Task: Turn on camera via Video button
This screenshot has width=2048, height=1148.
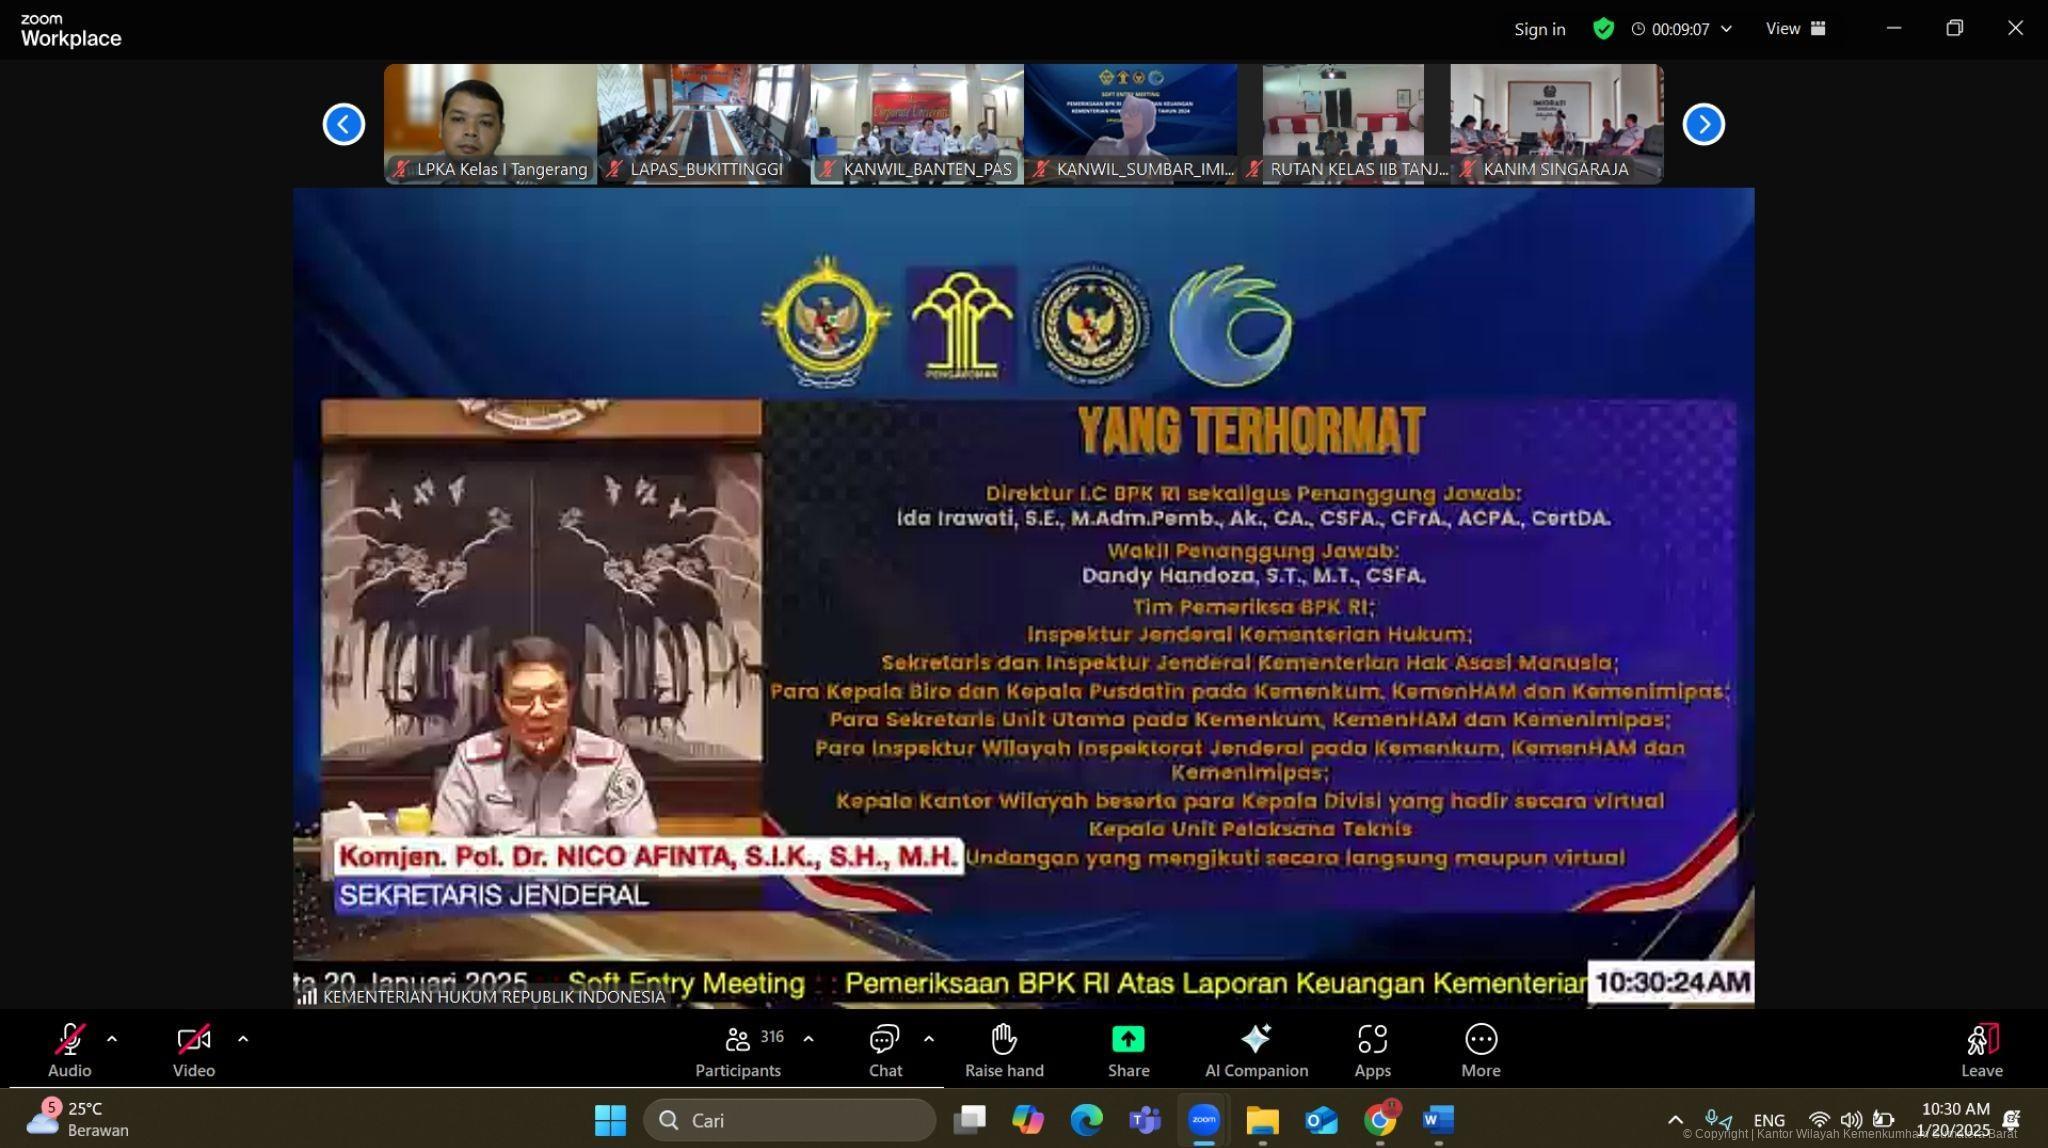Action: pyautogui.click(x=194, y=1050)
